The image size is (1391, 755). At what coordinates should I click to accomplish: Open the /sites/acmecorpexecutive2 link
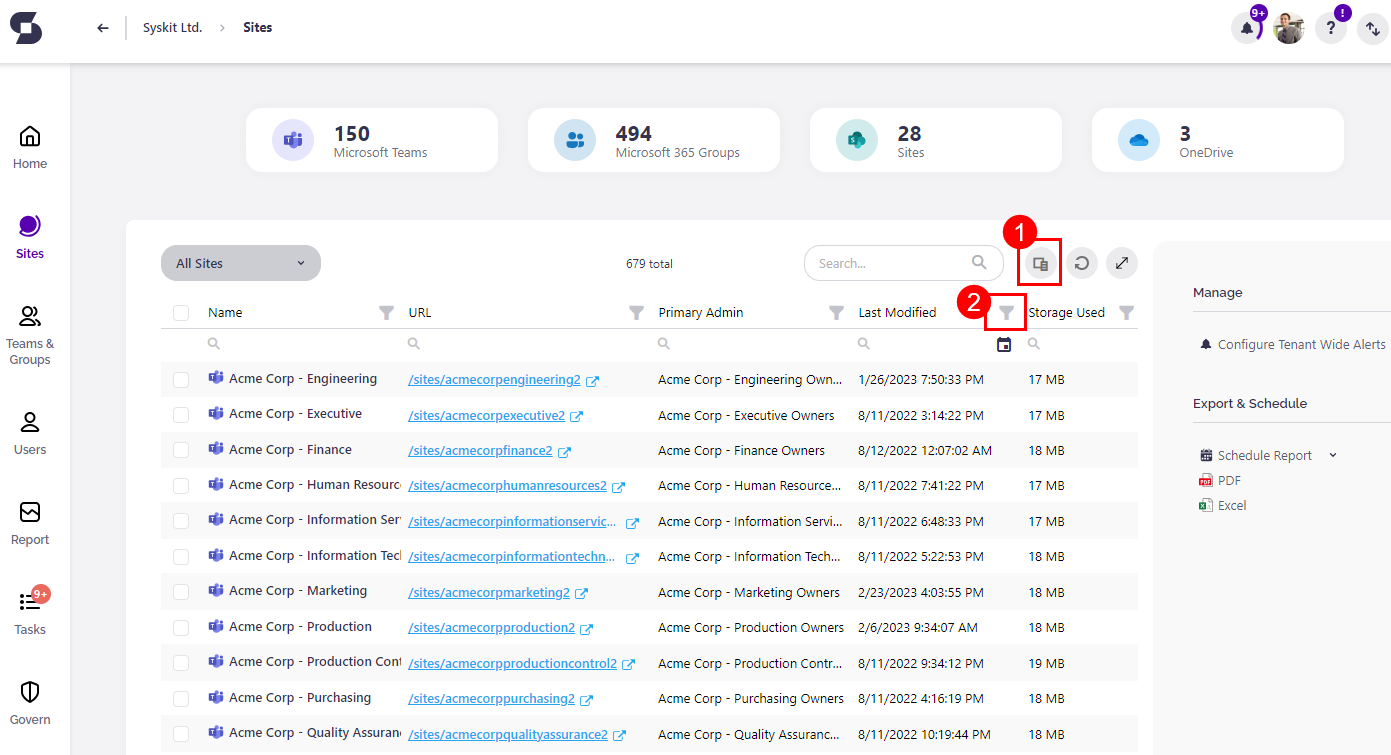click(x=486, y=415)
